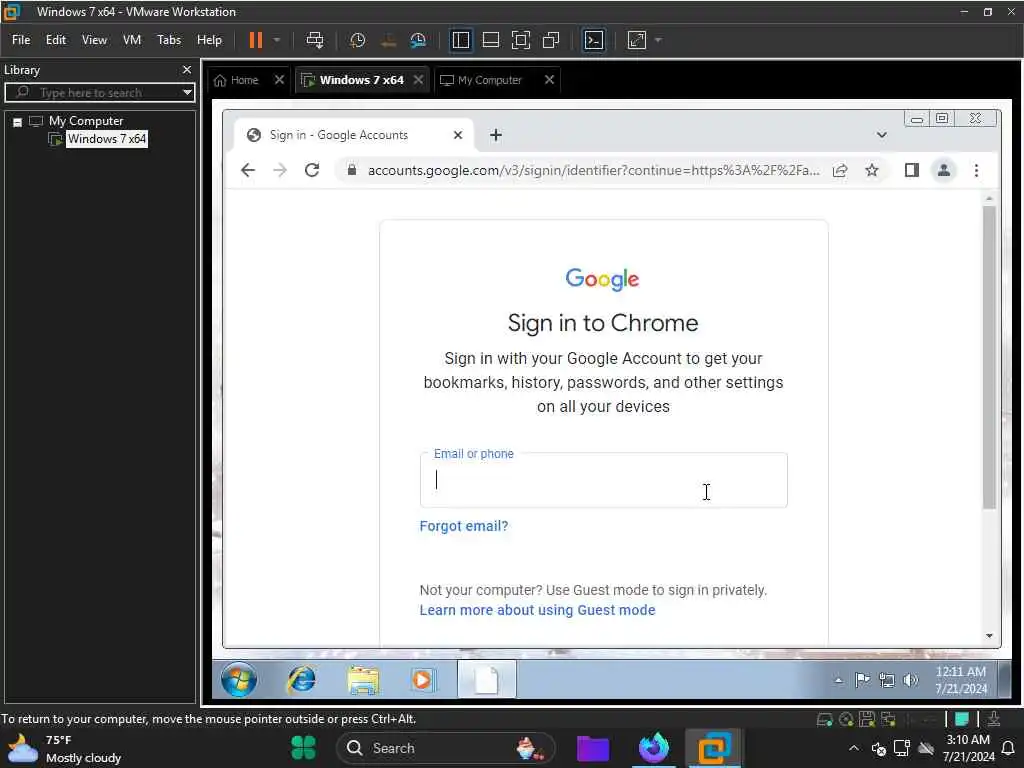Image resolution: width=1024 pixels, height=768 pixels.
Task: Go back in Chrome
Action: [x=248, y=170]
